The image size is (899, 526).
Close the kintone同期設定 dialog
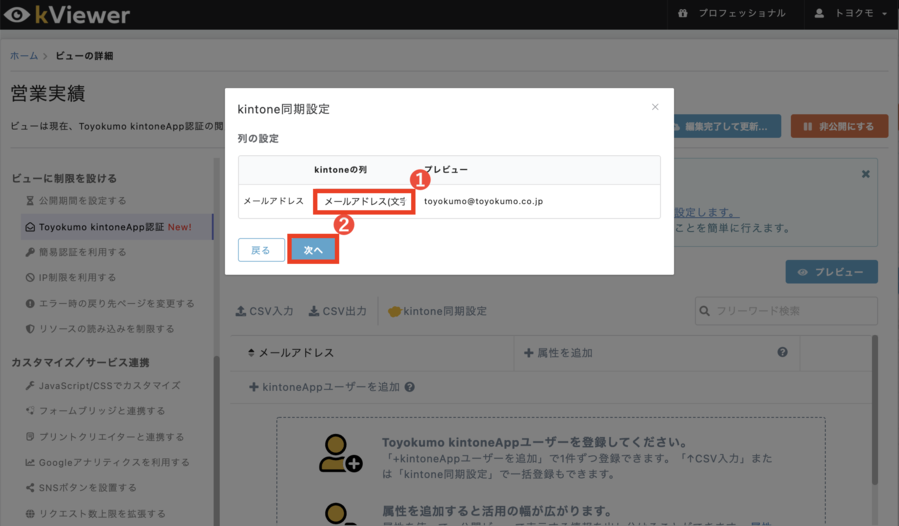point(655,107)
